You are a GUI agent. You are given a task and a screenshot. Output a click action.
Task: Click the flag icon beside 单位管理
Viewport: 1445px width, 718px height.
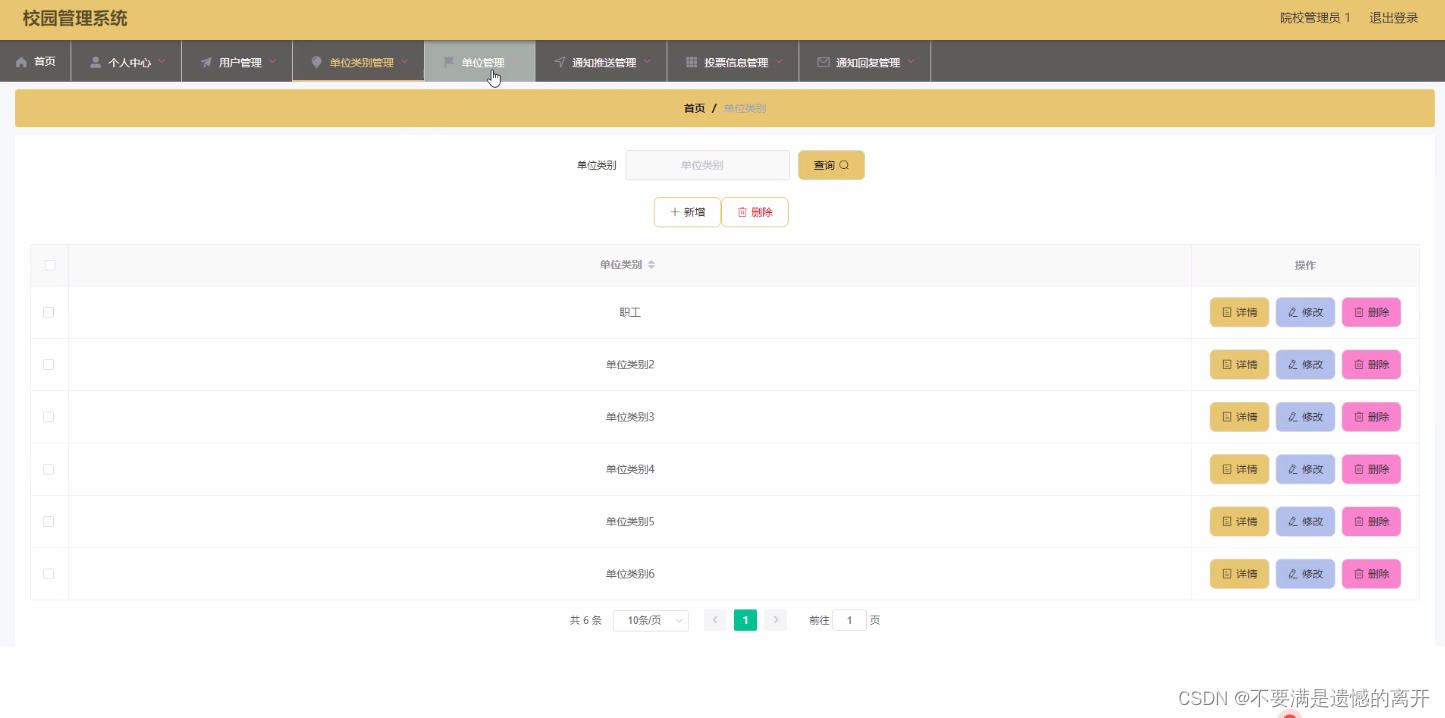click(x=449, y=62)
